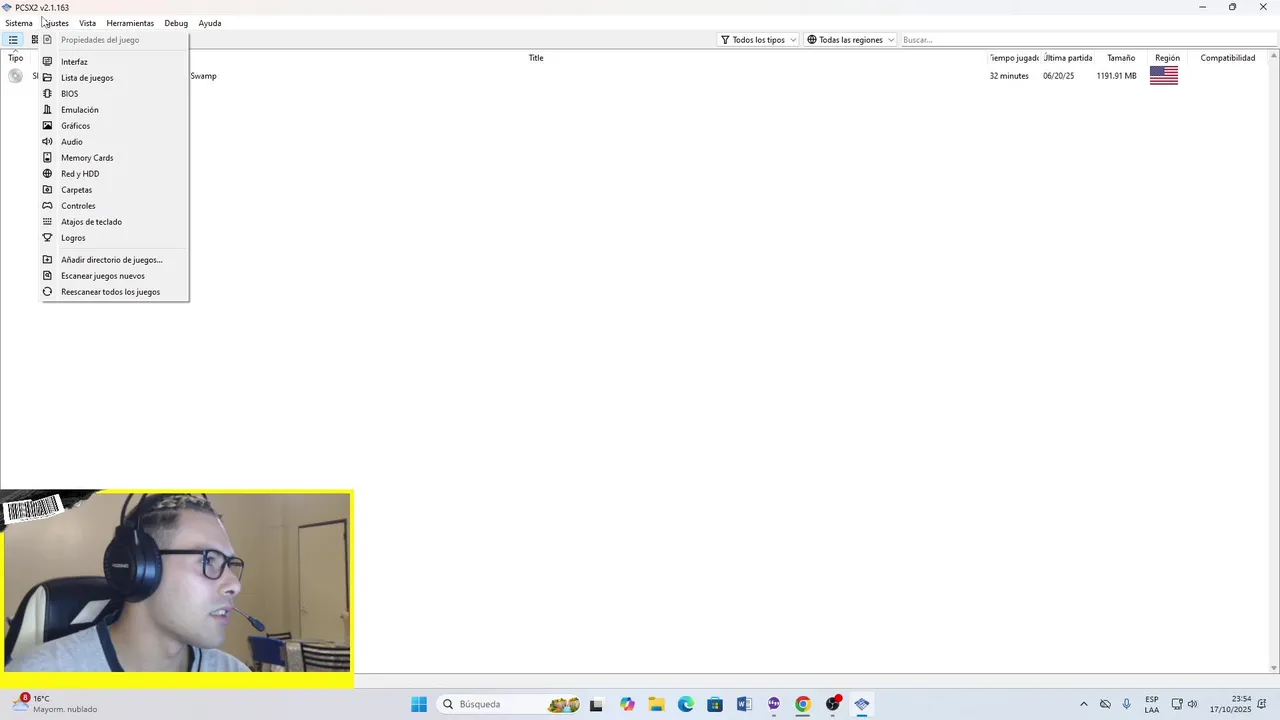Sort by the Title column header
Viewport: 1280px width, 720px height.
coord(536,58)
